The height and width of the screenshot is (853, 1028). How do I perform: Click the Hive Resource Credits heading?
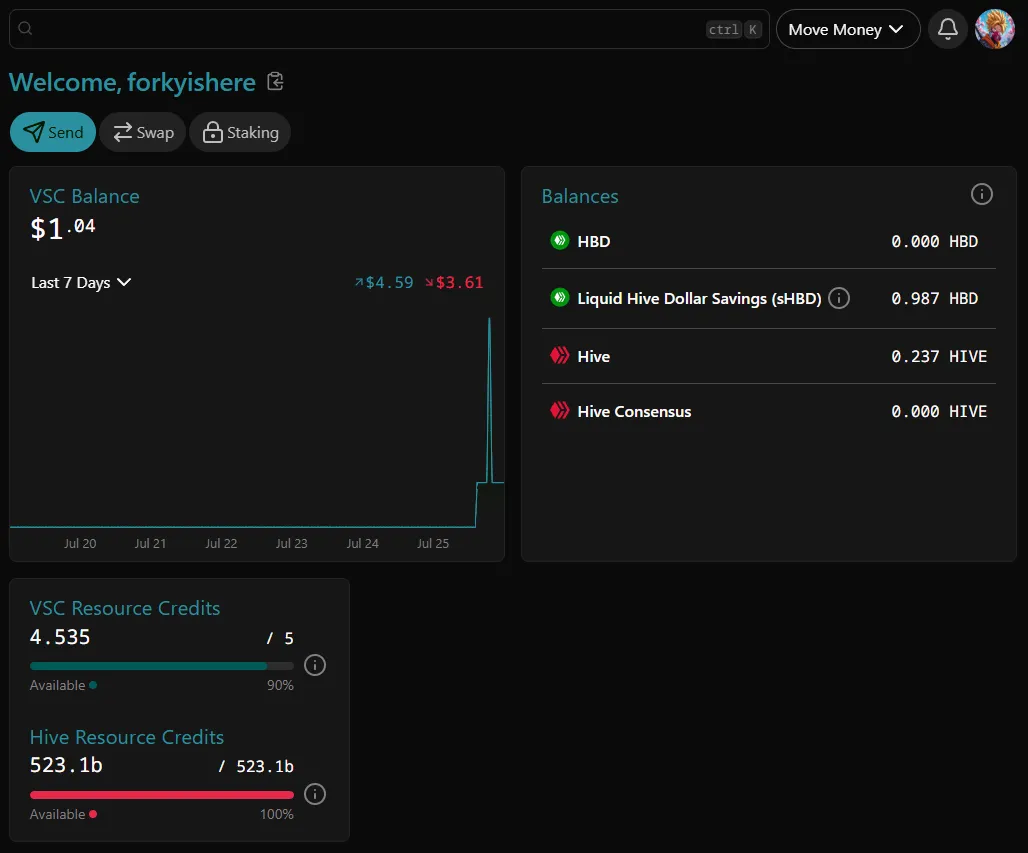pos(127,737)
